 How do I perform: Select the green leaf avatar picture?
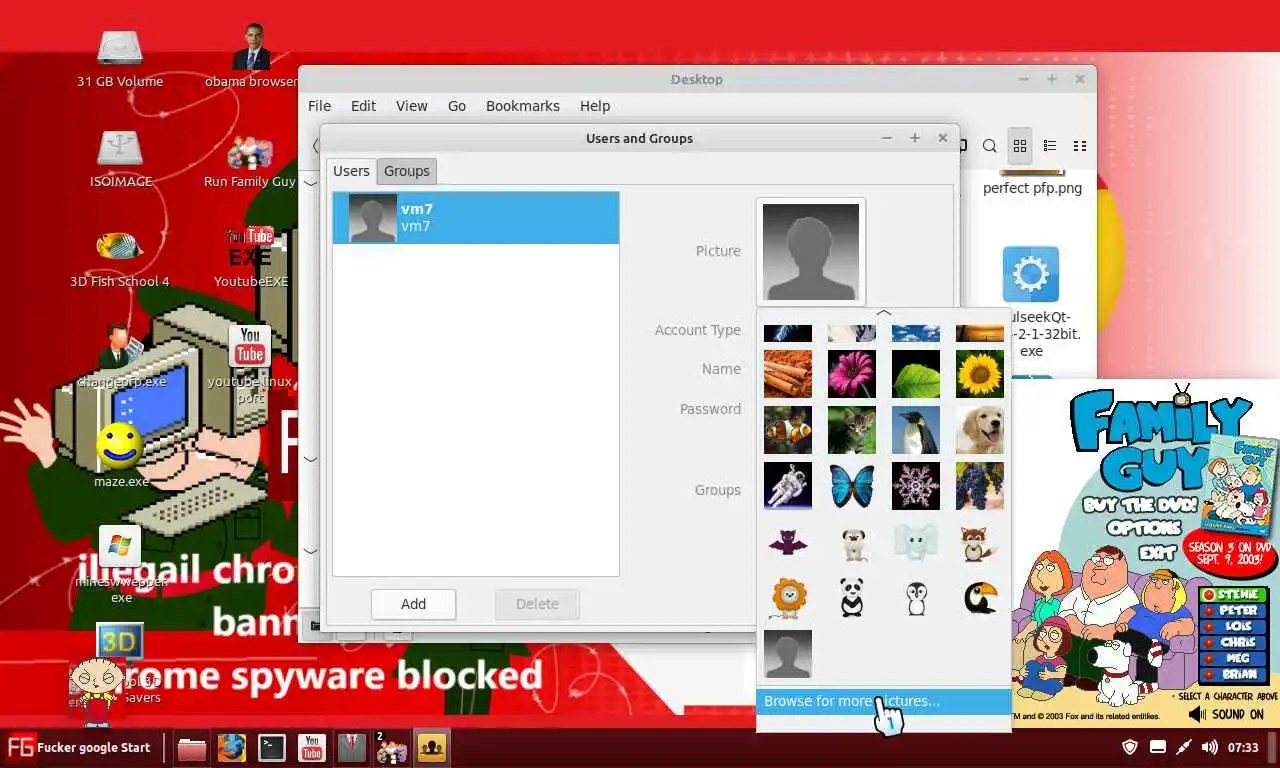916,374
